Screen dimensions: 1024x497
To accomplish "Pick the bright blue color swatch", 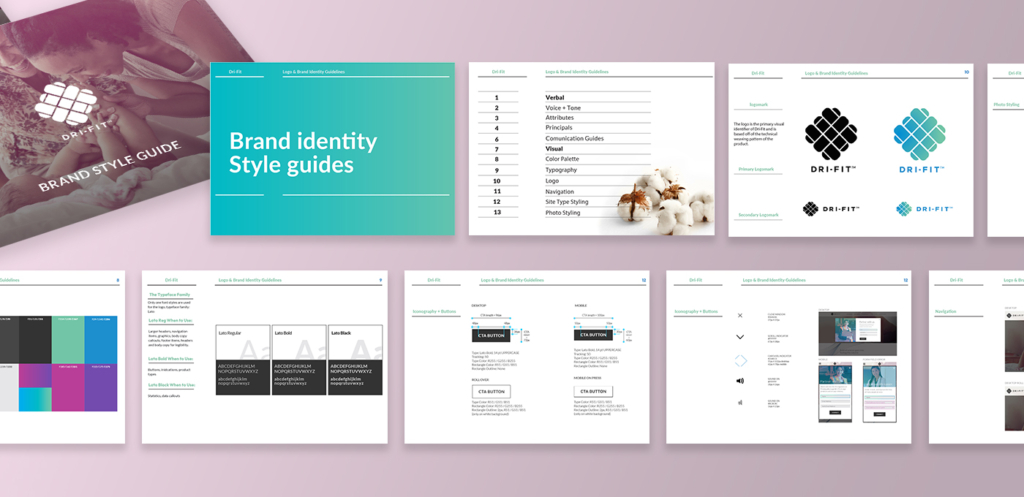I will [101, 340].
